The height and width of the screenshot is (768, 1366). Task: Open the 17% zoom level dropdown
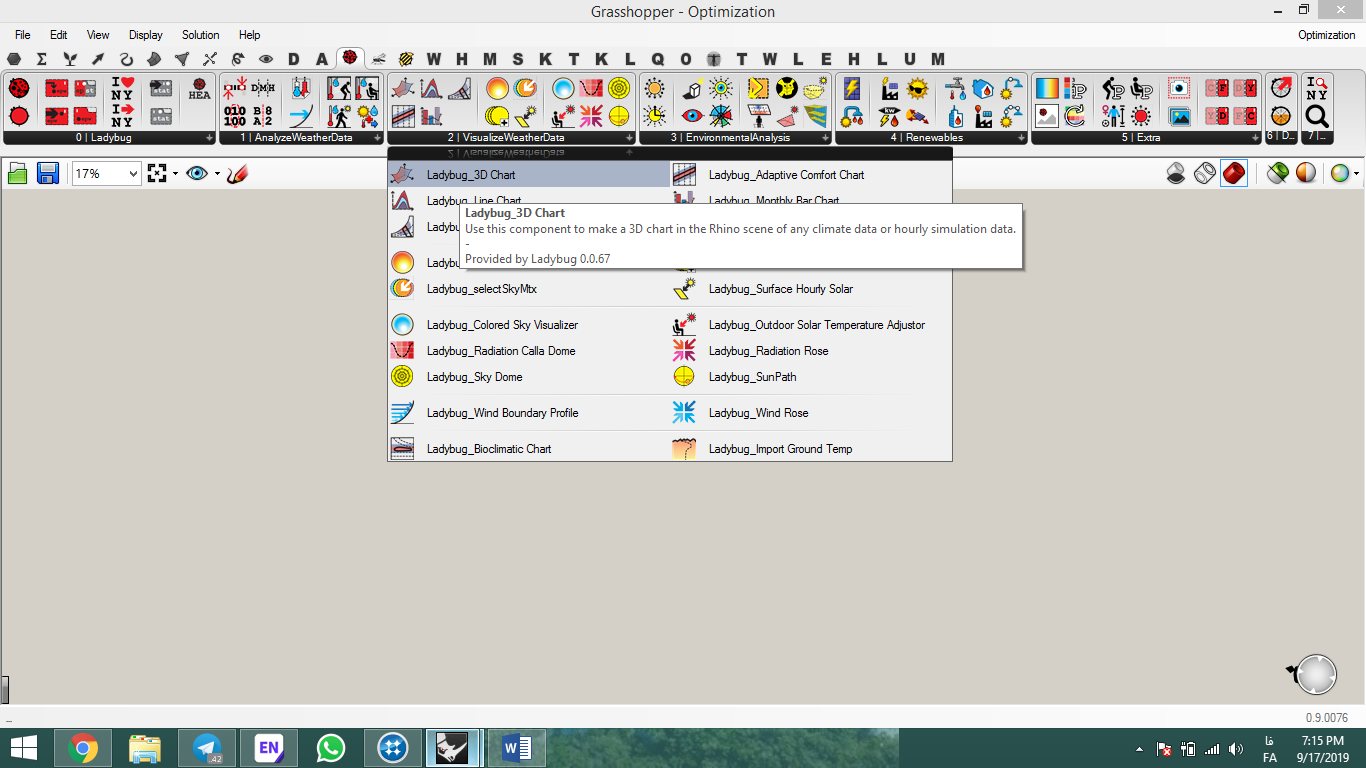[x=133, y=174]
